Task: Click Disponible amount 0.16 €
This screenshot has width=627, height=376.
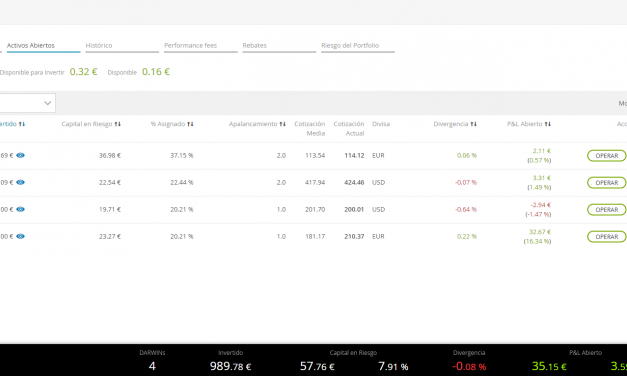Action: tap(156, 72)
